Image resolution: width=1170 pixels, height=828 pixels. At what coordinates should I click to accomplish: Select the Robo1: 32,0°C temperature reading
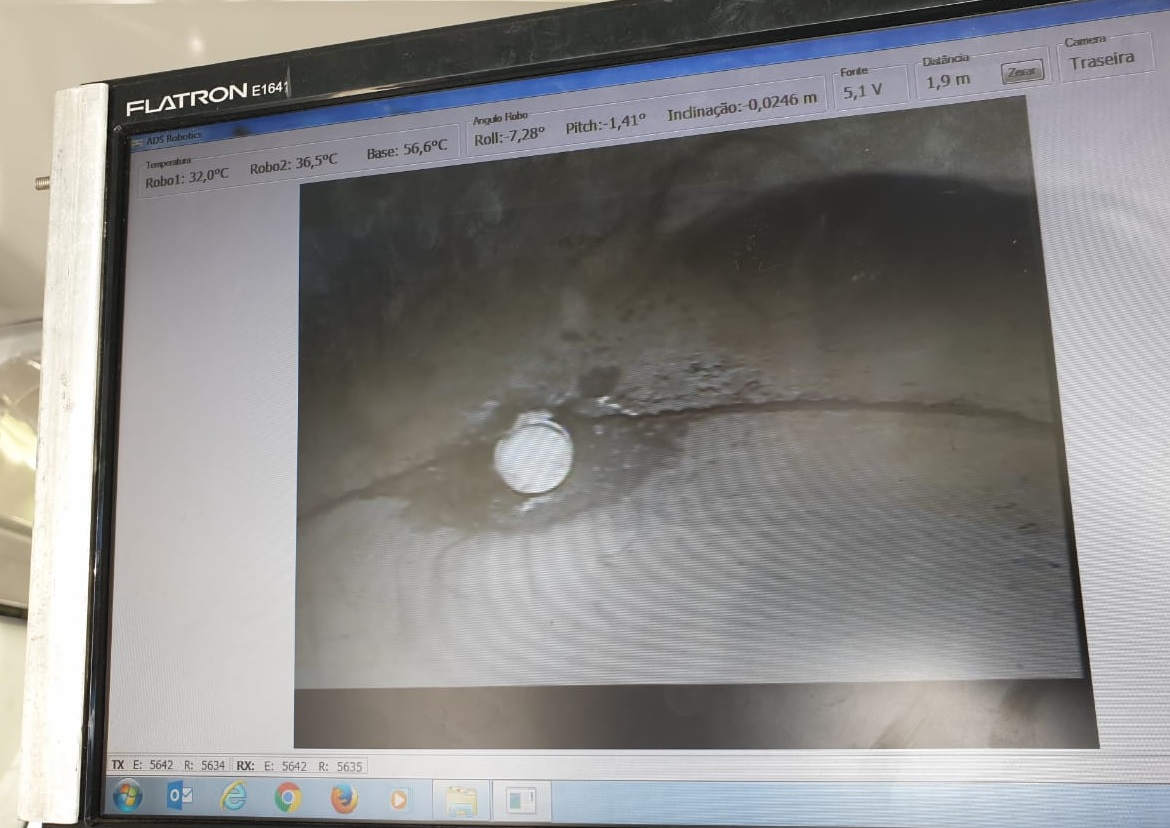[187, 178]
